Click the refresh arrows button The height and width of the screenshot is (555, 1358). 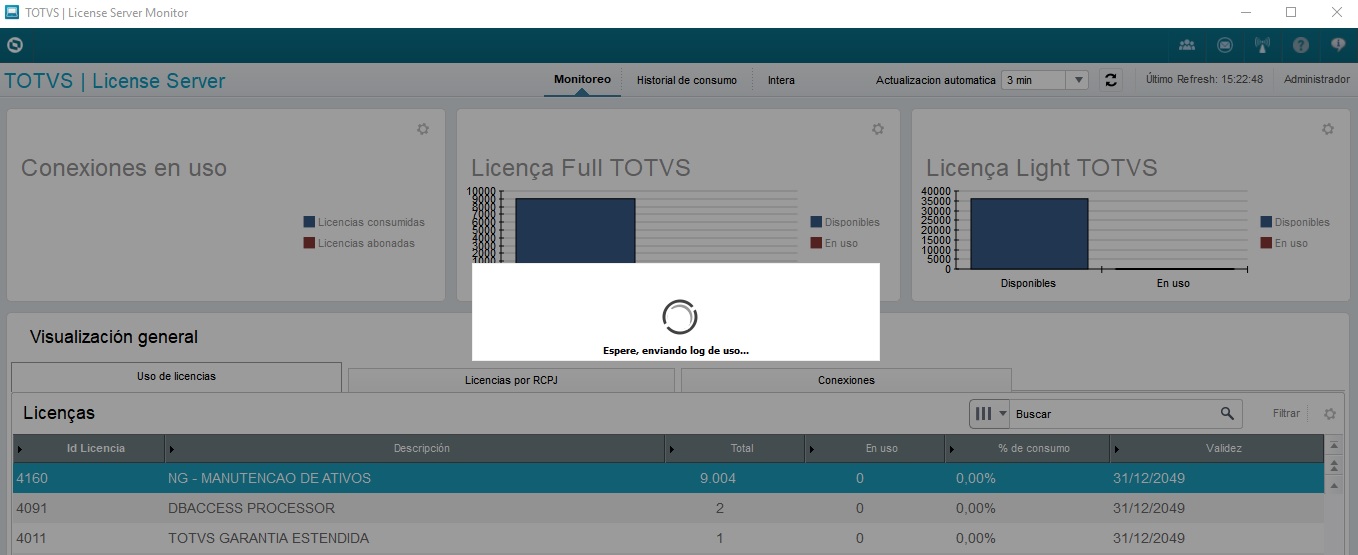[x=1111, y=80]
